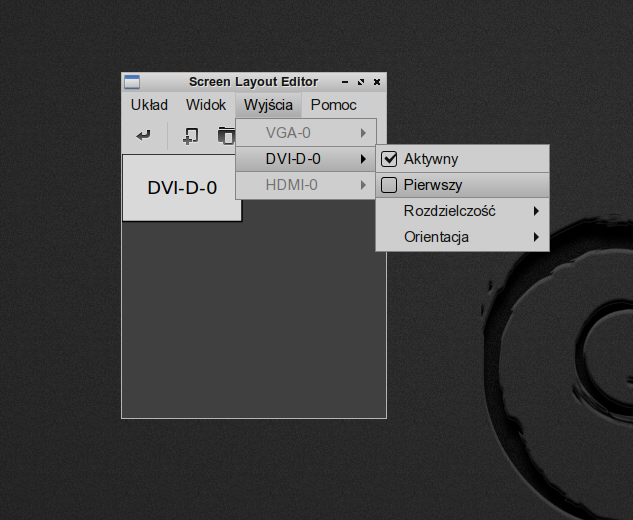Select the greyed HDMI-0 output entry
Screen dimensions: 633x520
(x=306, y=185)
